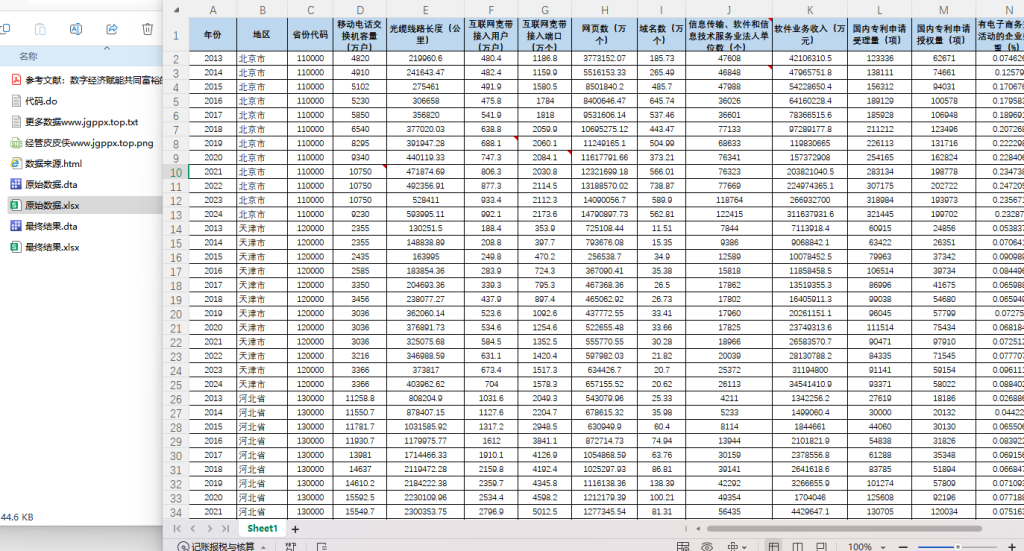This screenshot has height=551, width=1024.
Task: Click 天津市 cell in row 14
Action: (262, 228)
